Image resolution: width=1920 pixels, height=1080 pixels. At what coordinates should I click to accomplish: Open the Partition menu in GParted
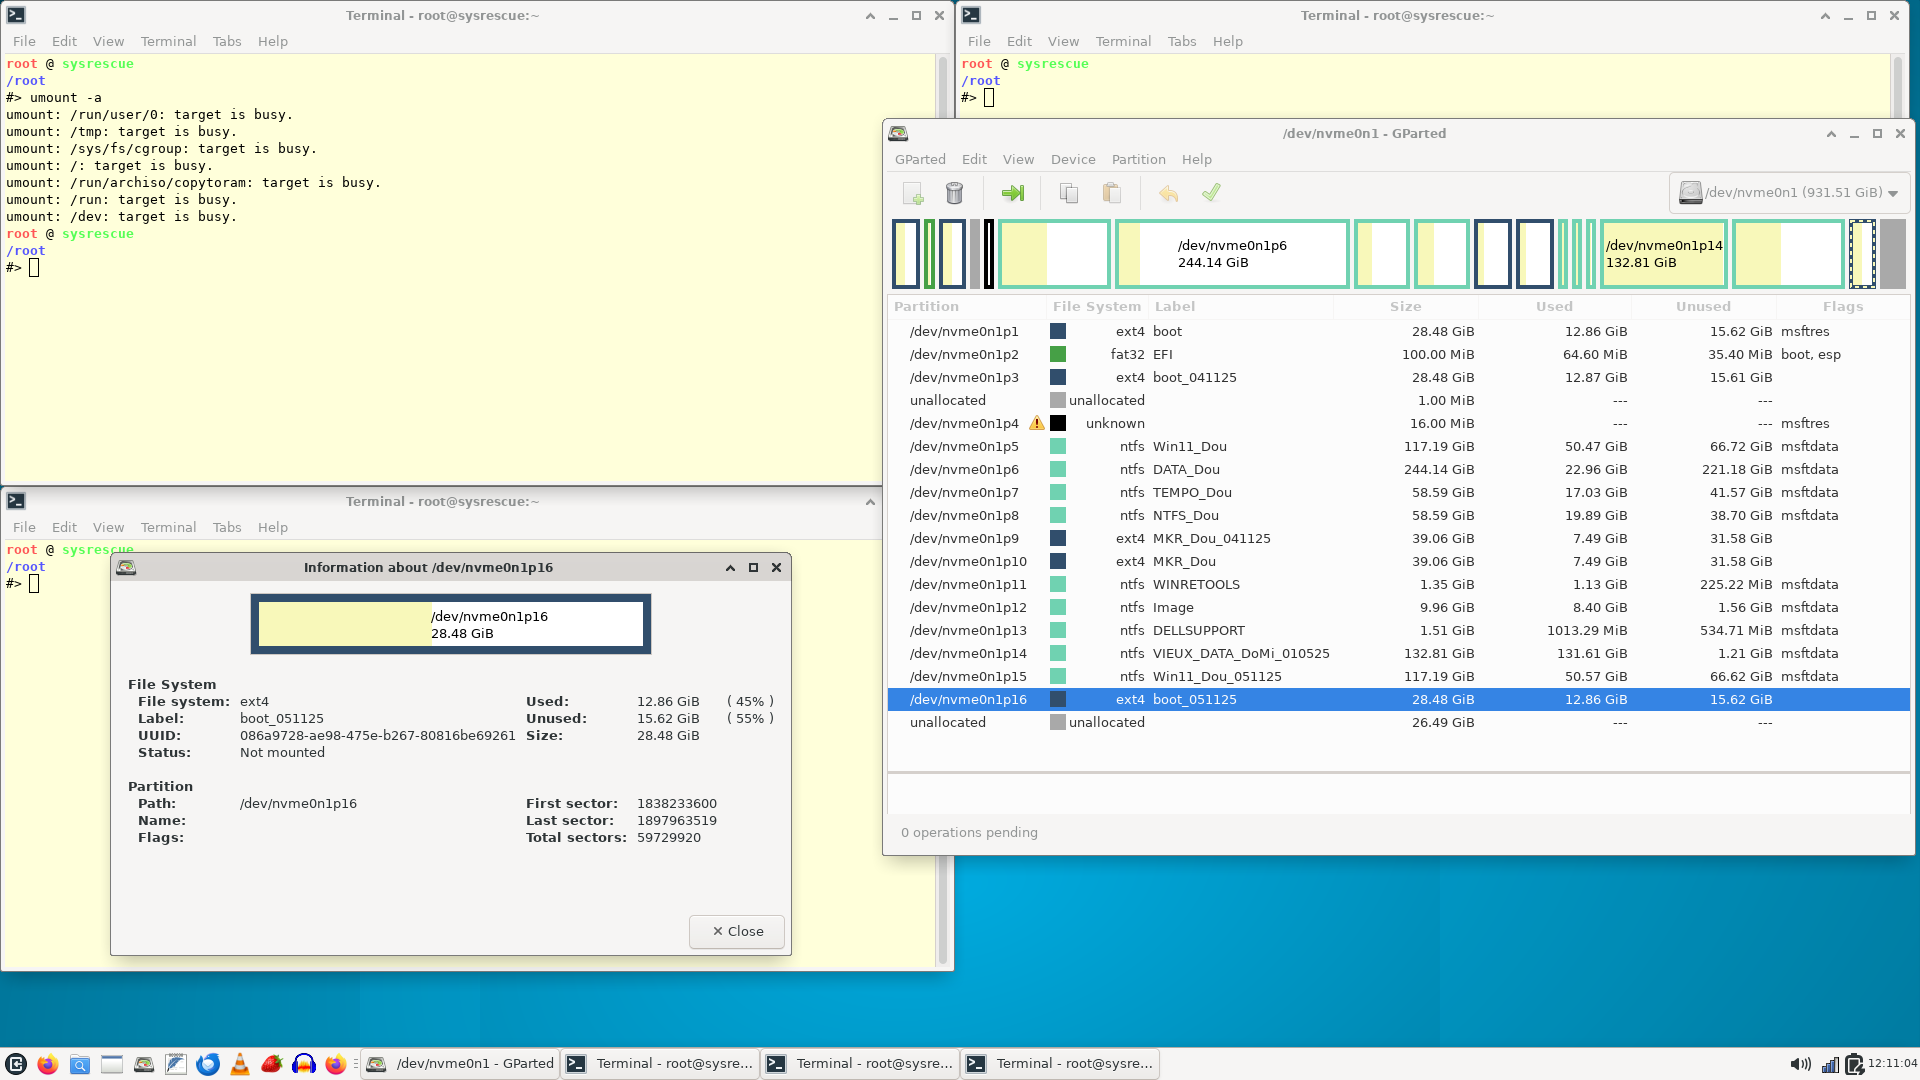tap(1138, 159)
